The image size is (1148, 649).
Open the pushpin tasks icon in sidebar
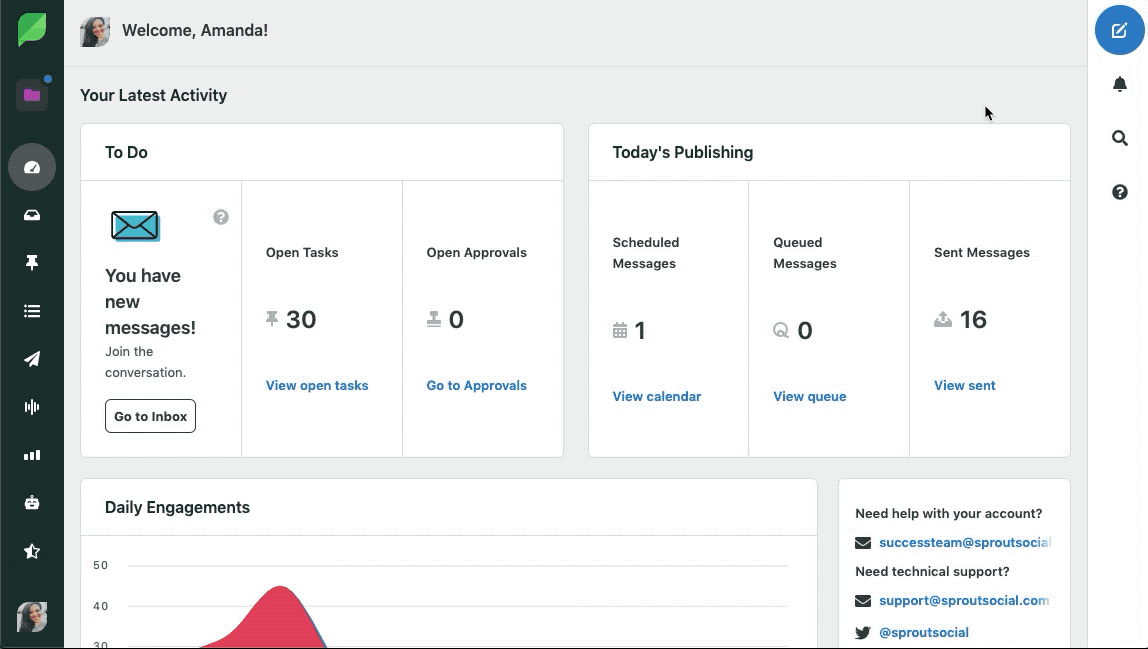(x=32, y=262)
